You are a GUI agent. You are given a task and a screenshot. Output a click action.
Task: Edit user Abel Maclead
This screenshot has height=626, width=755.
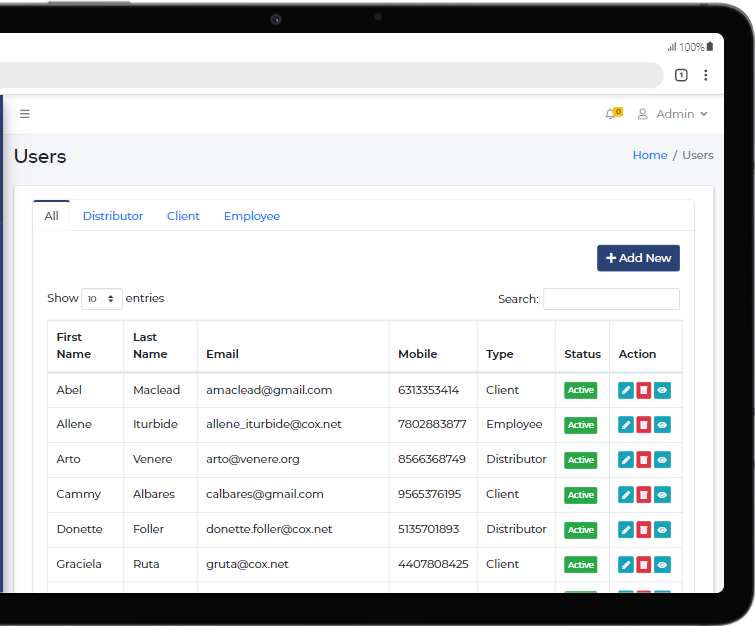tap(626, 390)
